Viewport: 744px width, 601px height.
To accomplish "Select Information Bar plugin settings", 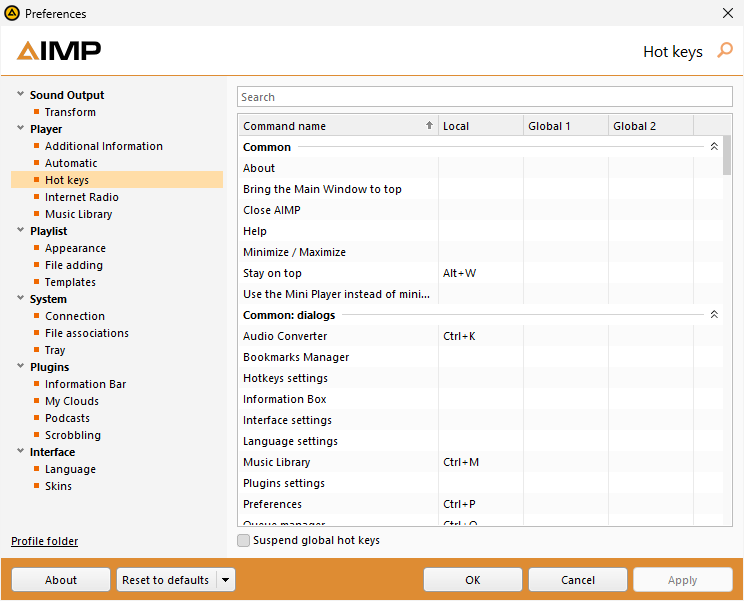I will pyautogui.click(x=85, y=384).
